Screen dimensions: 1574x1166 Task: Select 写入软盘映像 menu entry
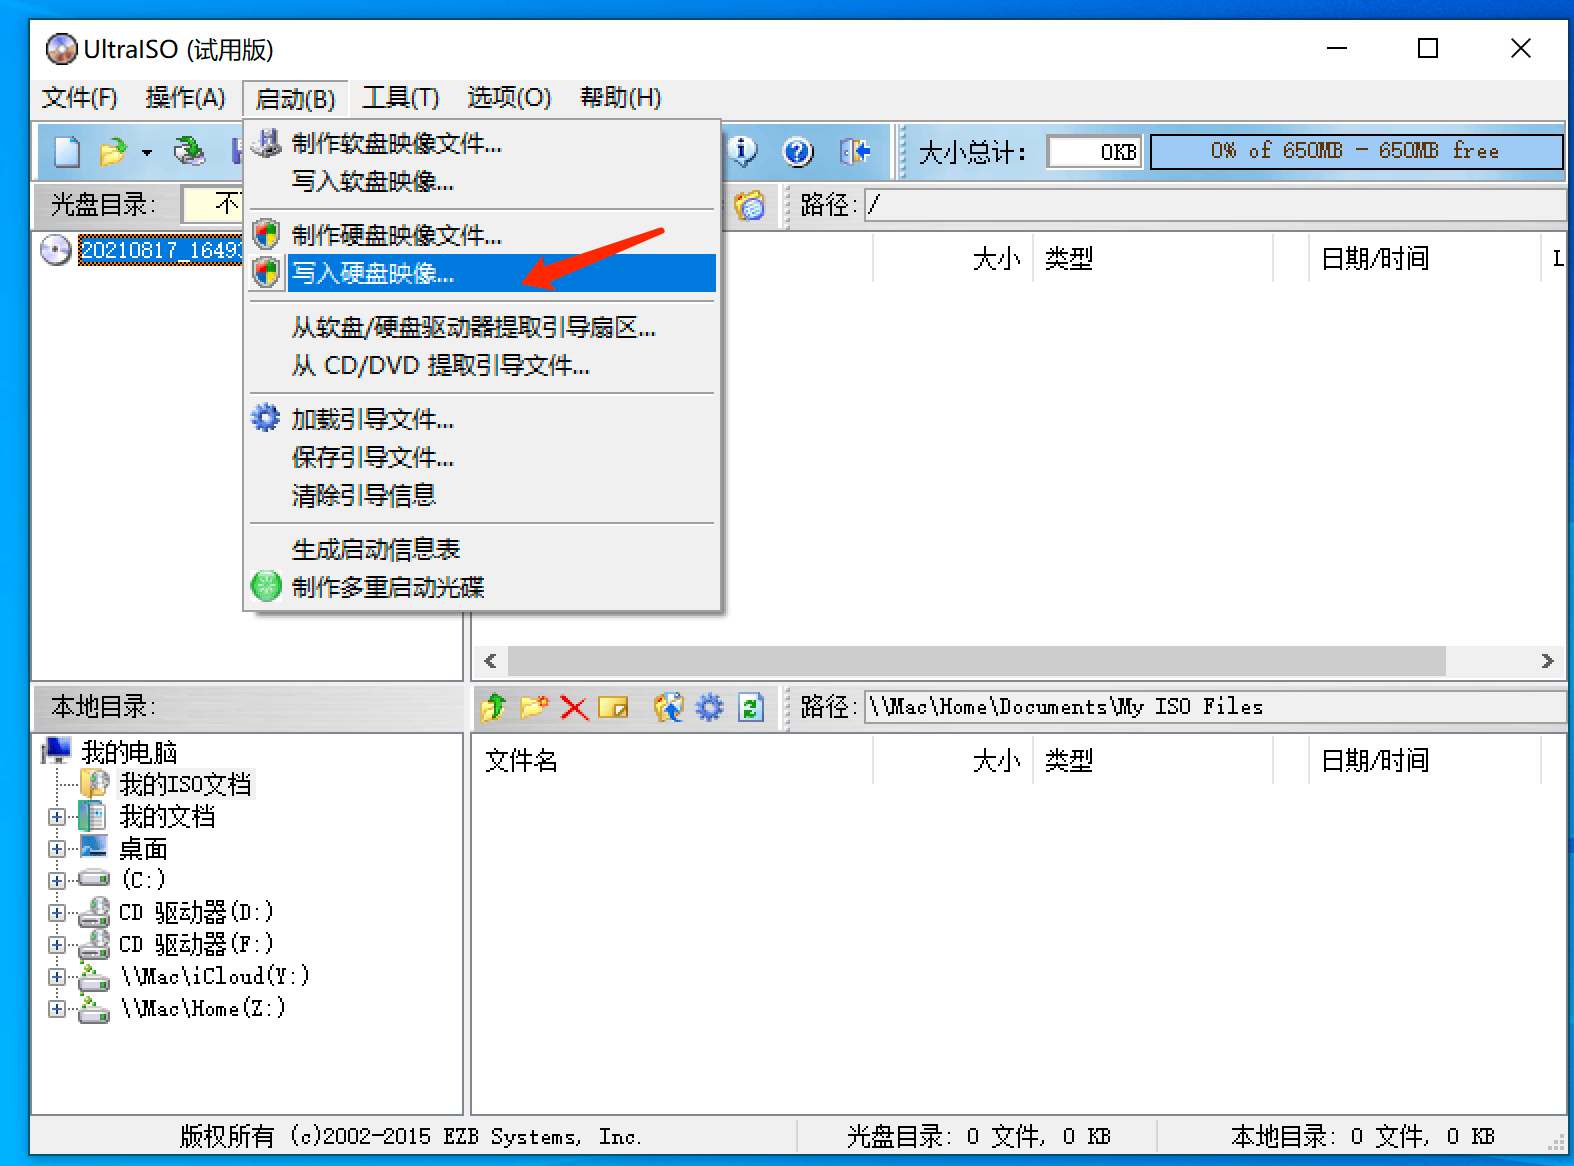click(x=482, y=182)
